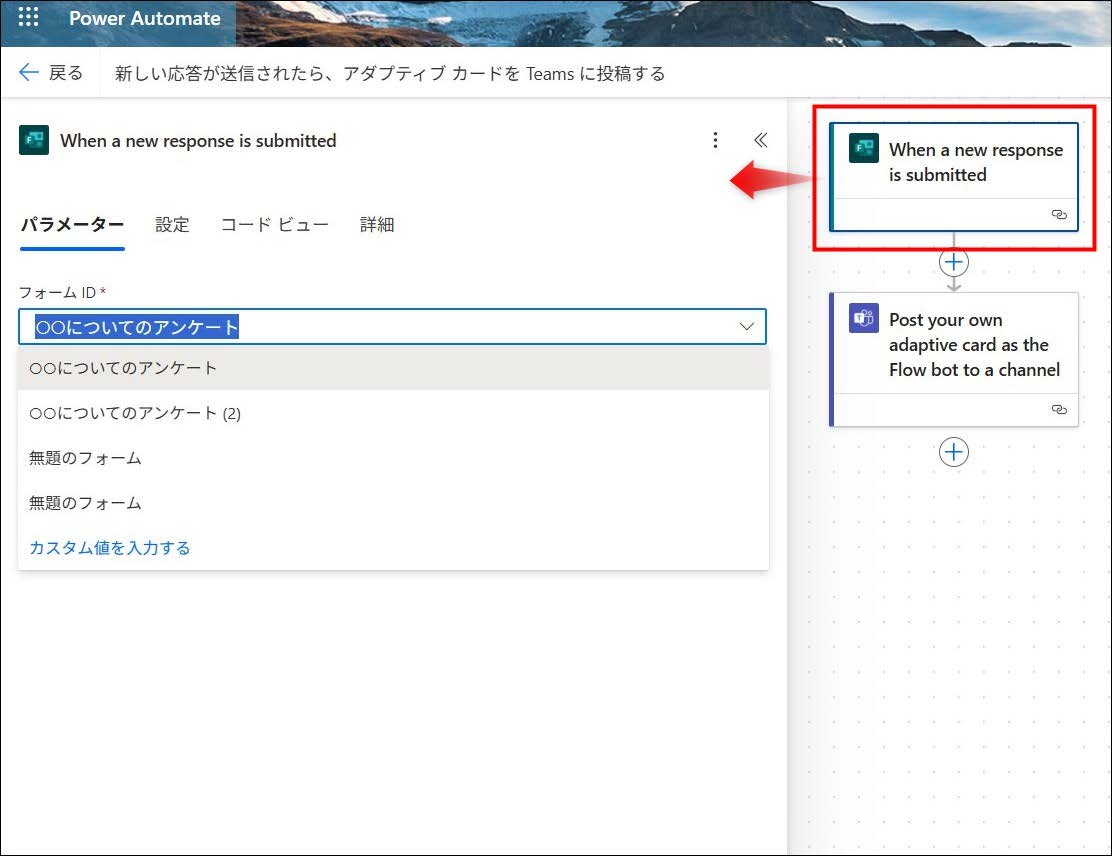Click 戻る back button
The image size is (1112, 856).
[50, 72]
